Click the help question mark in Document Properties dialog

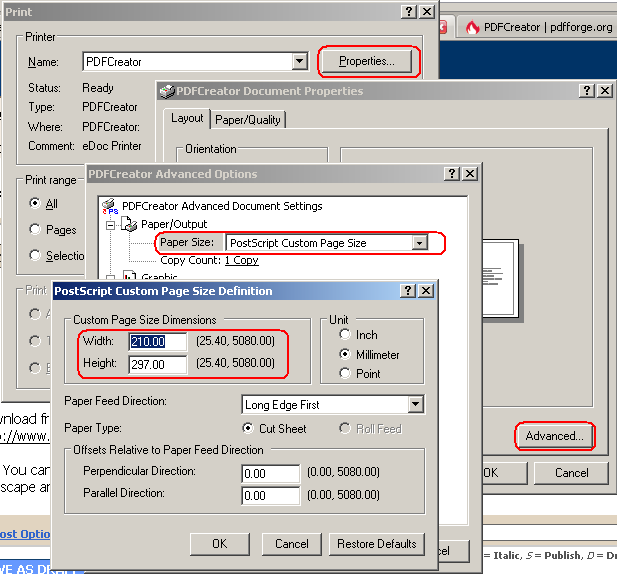click(587, 91)
